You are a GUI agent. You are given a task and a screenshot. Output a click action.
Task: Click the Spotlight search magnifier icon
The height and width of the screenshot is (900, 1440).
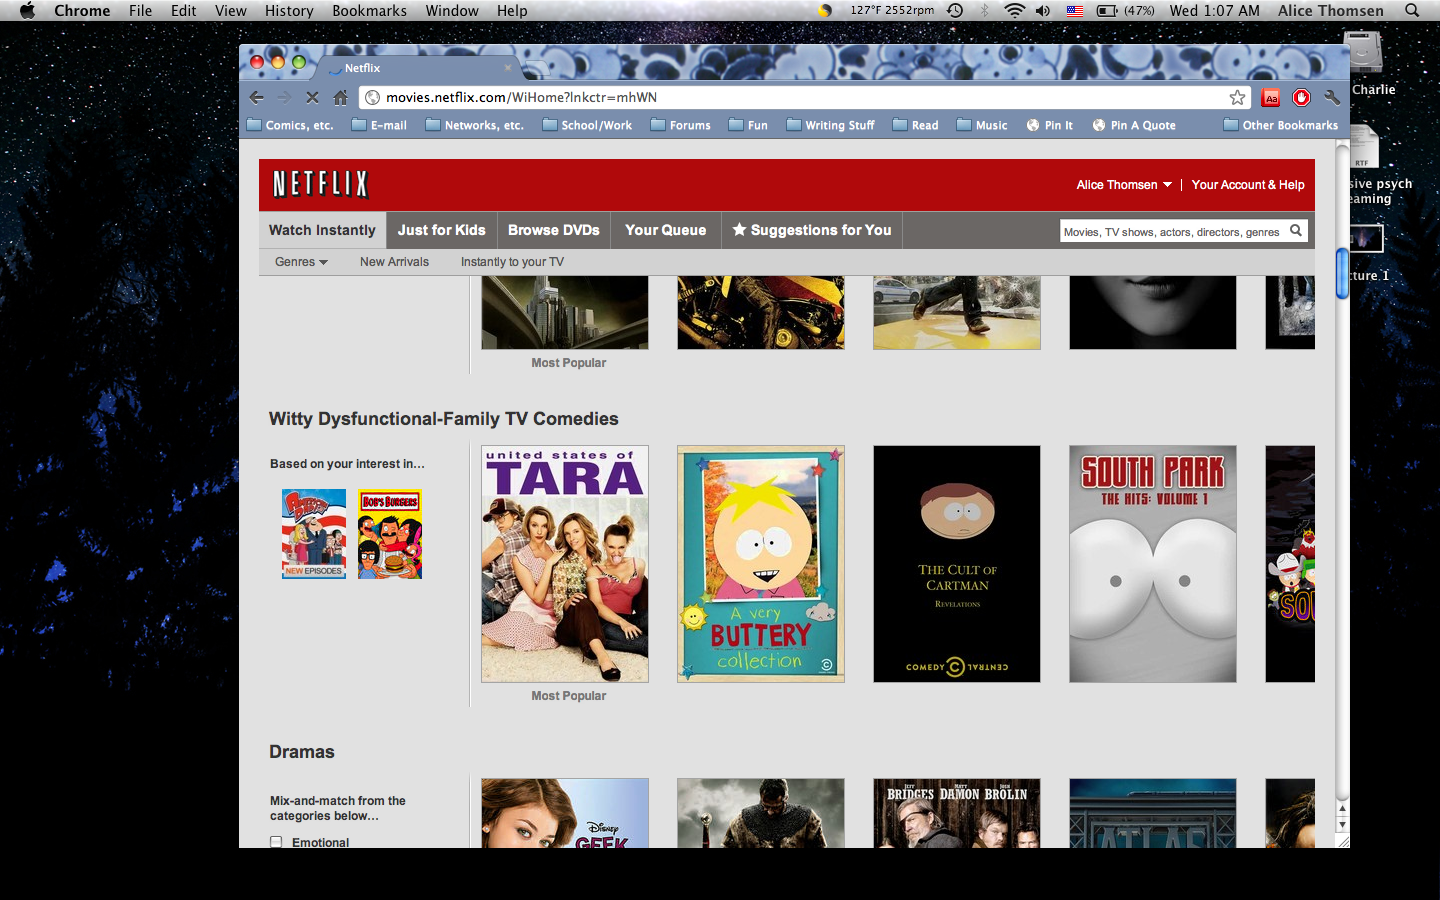click(1412, 11)
